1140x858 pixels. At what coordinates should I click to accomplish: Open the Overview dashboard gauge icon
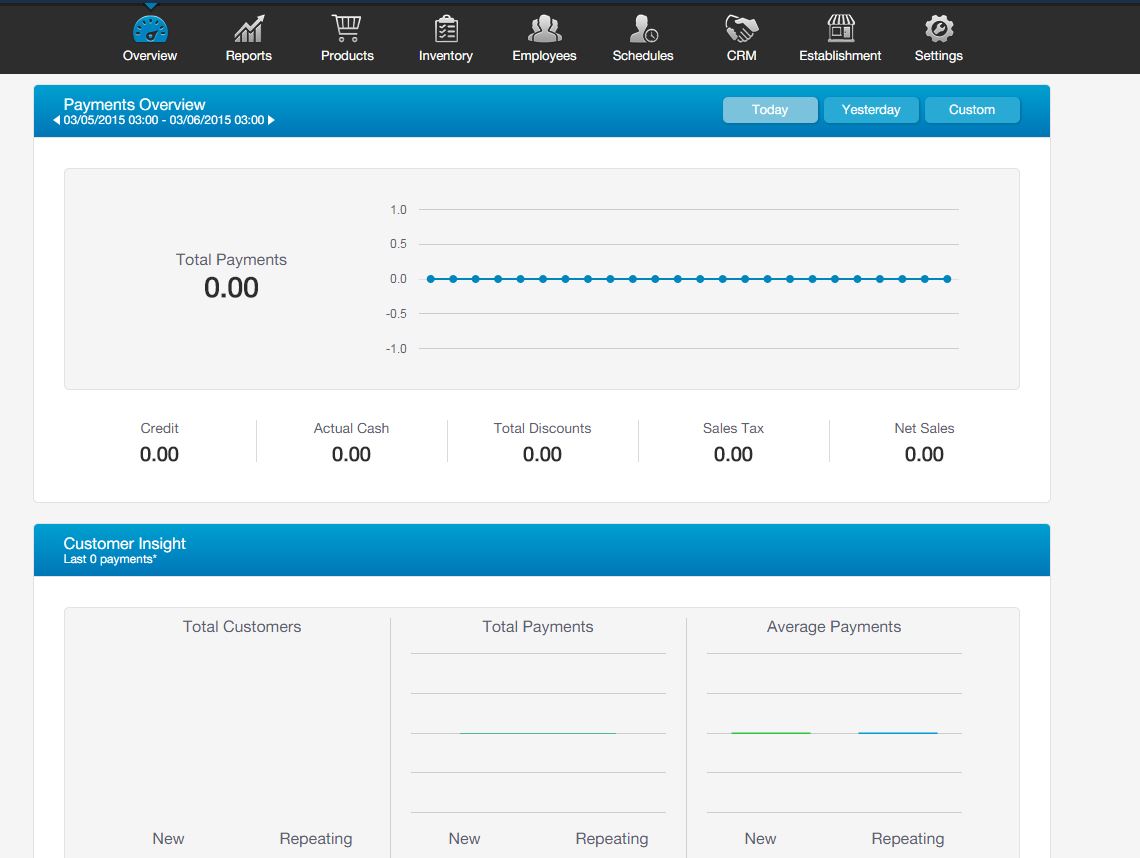150,29
